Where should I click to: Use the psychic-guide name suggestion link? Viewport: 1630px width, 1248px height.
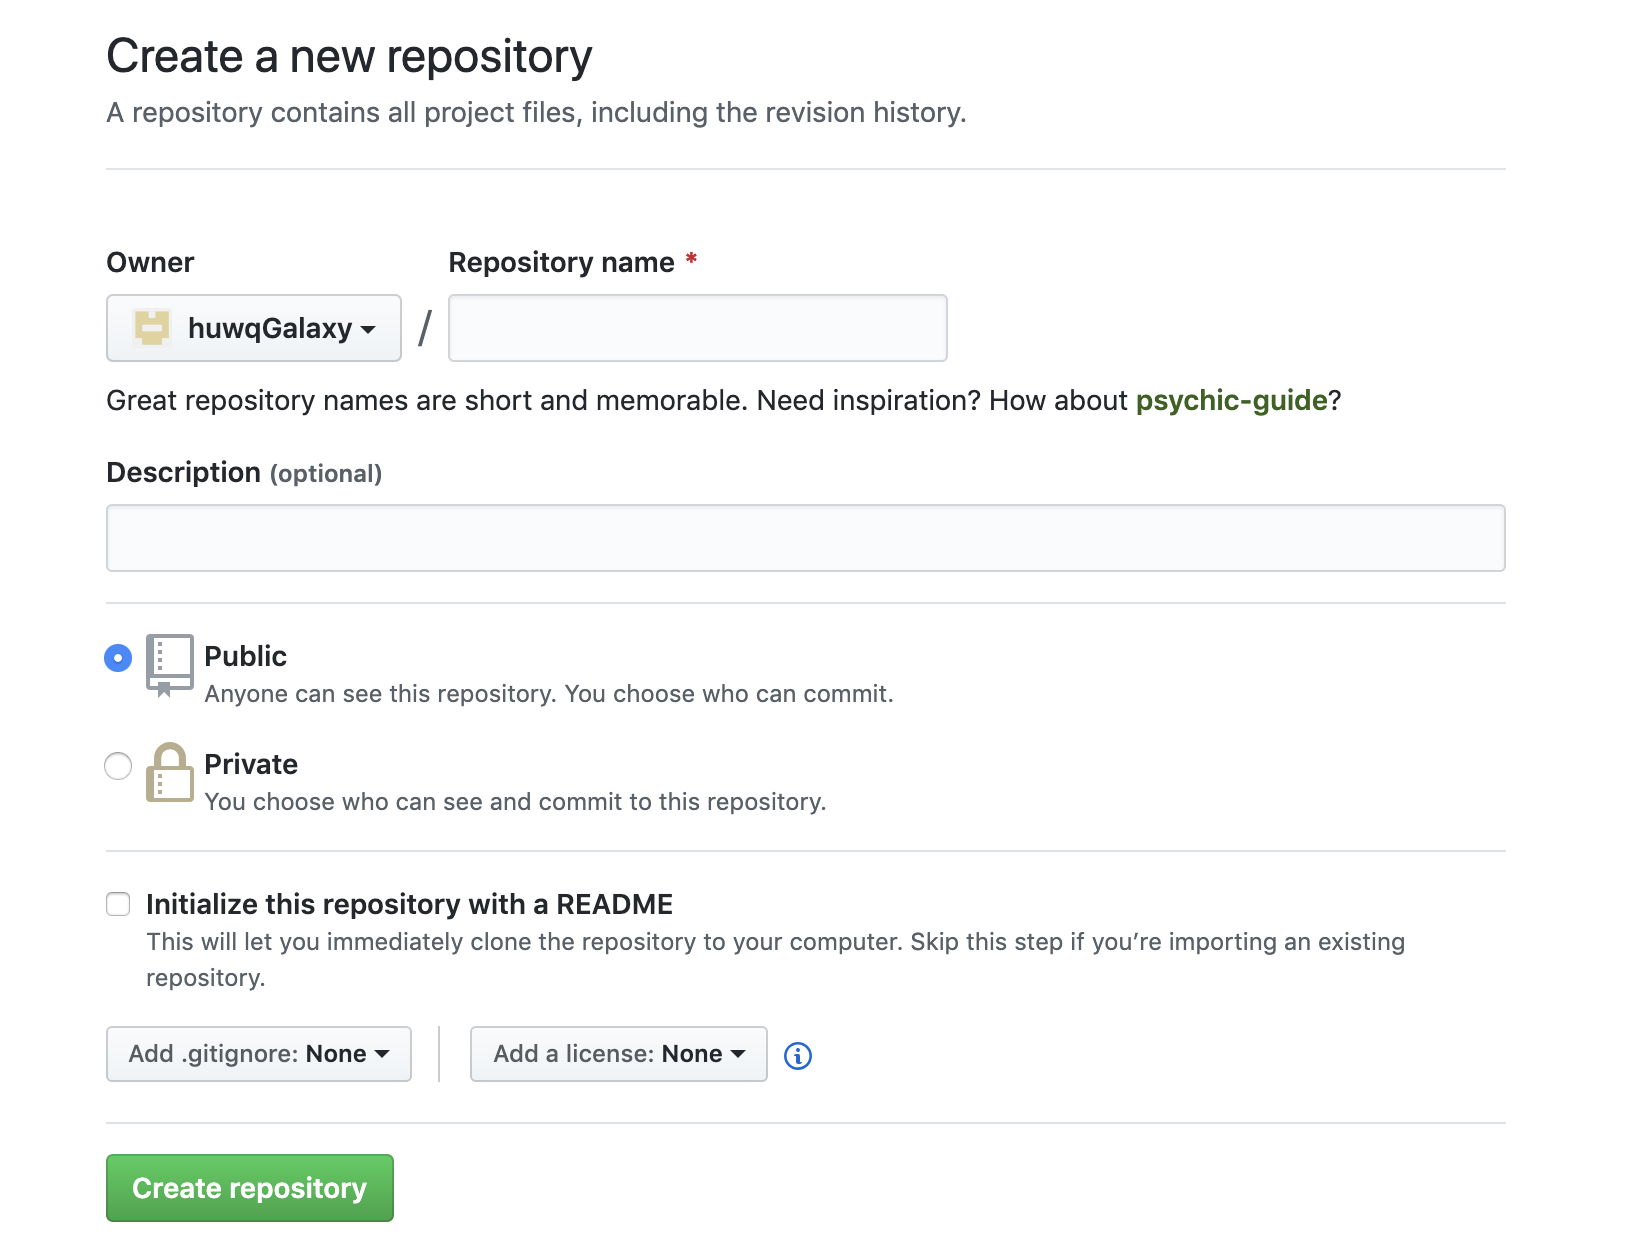click(1231, 400)
